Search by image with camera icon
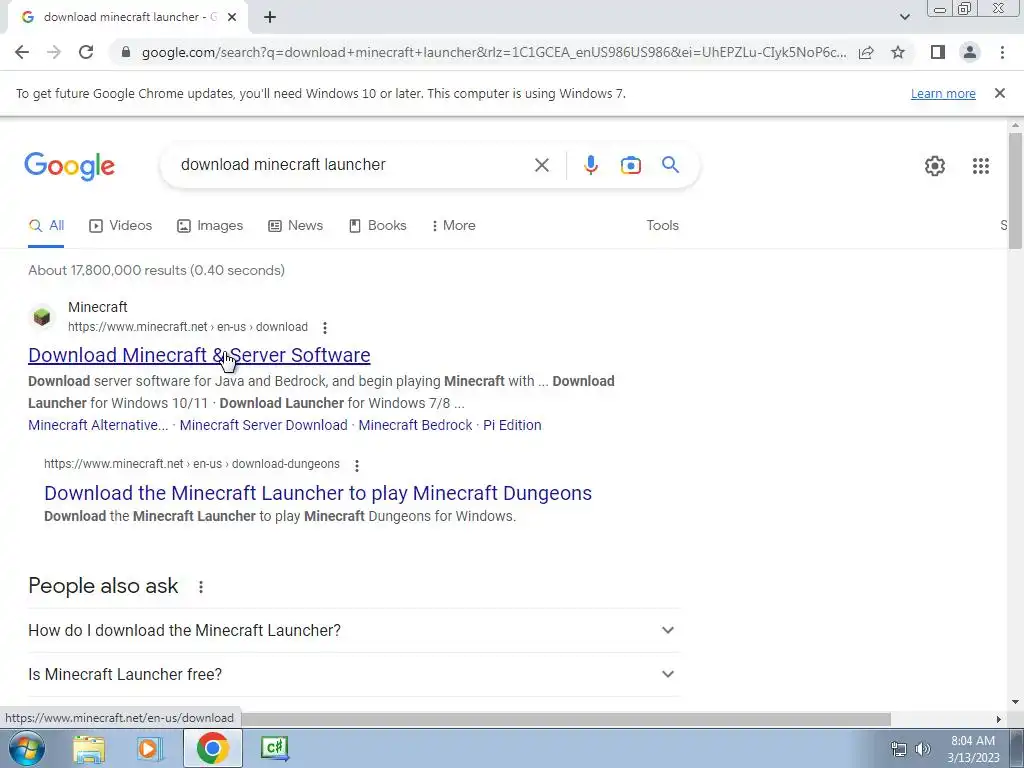Image resolution: width=1024 pixels, height=768 pixels. click(x=630, y=165)
